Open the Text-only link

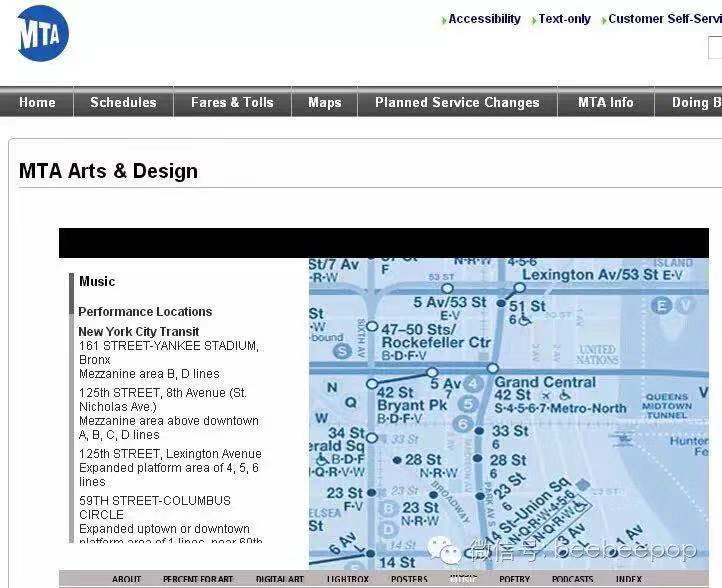pyautogui.click(x=565, y=19)
